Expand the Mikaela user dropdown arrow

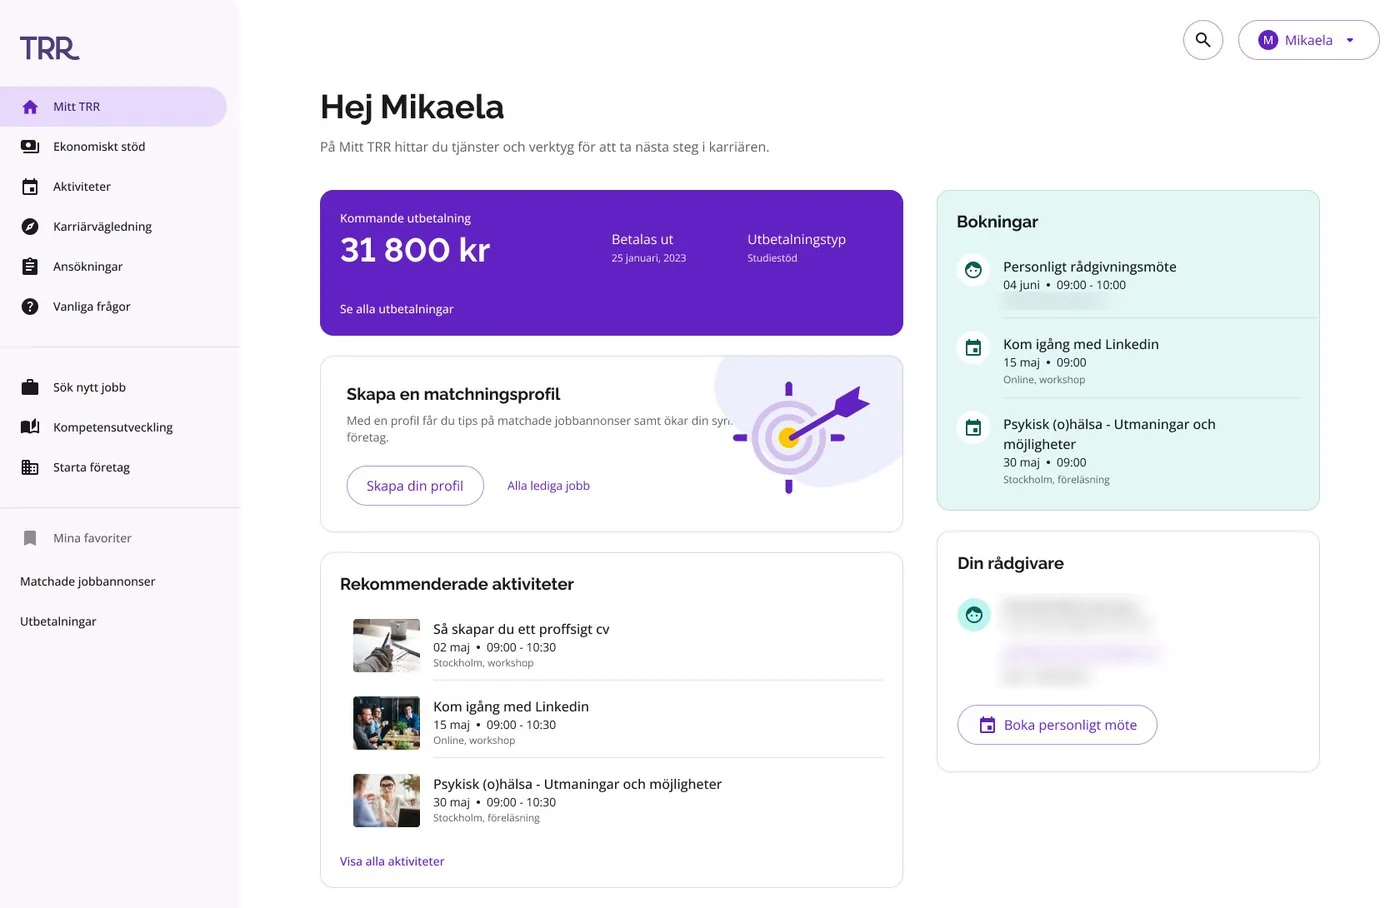pos(1350,40)
